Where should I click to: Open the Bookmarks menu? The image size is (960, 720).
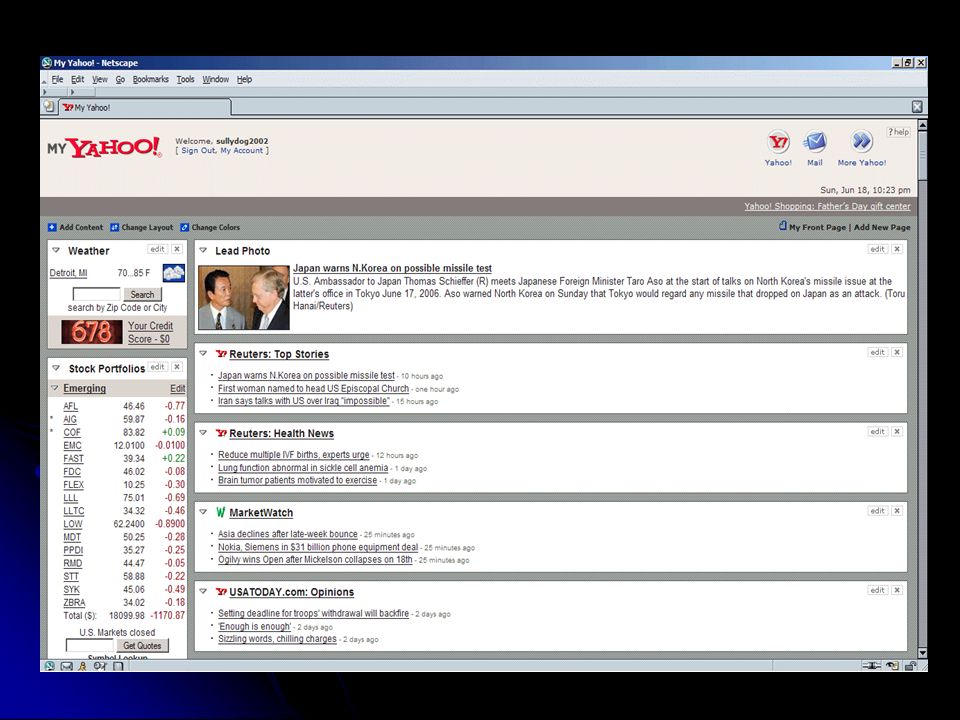coord(151,80)
